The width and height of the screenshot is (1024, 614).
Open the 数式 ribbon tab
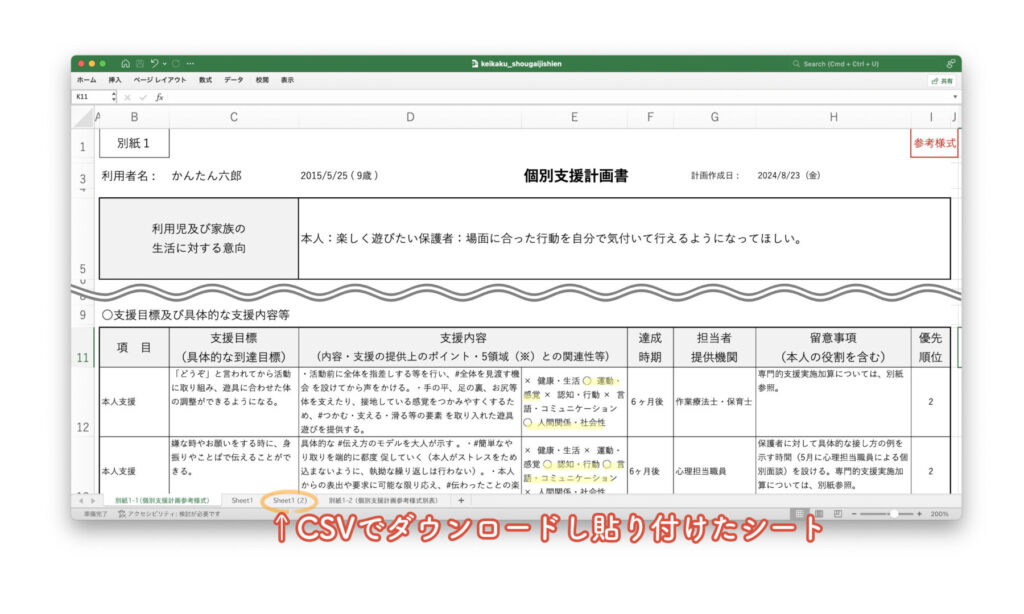206,80
